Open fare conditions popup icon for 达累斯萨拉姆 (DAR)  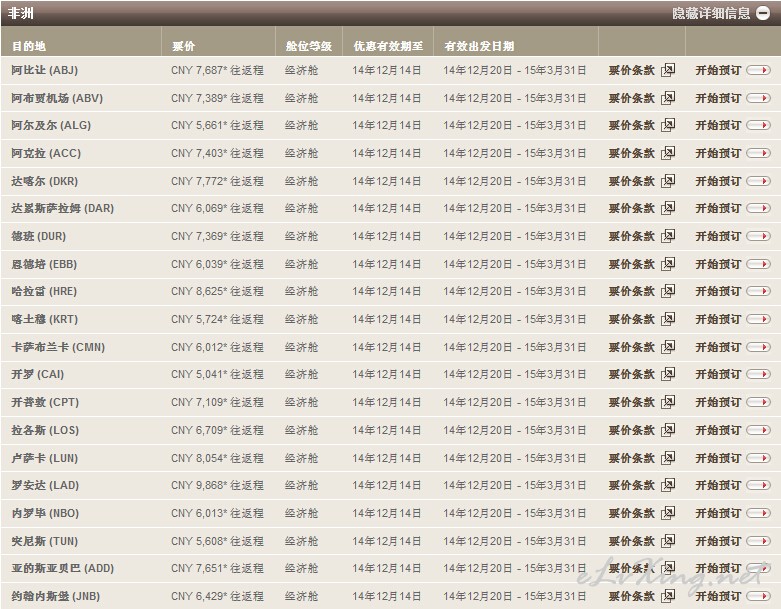(668, 208)
